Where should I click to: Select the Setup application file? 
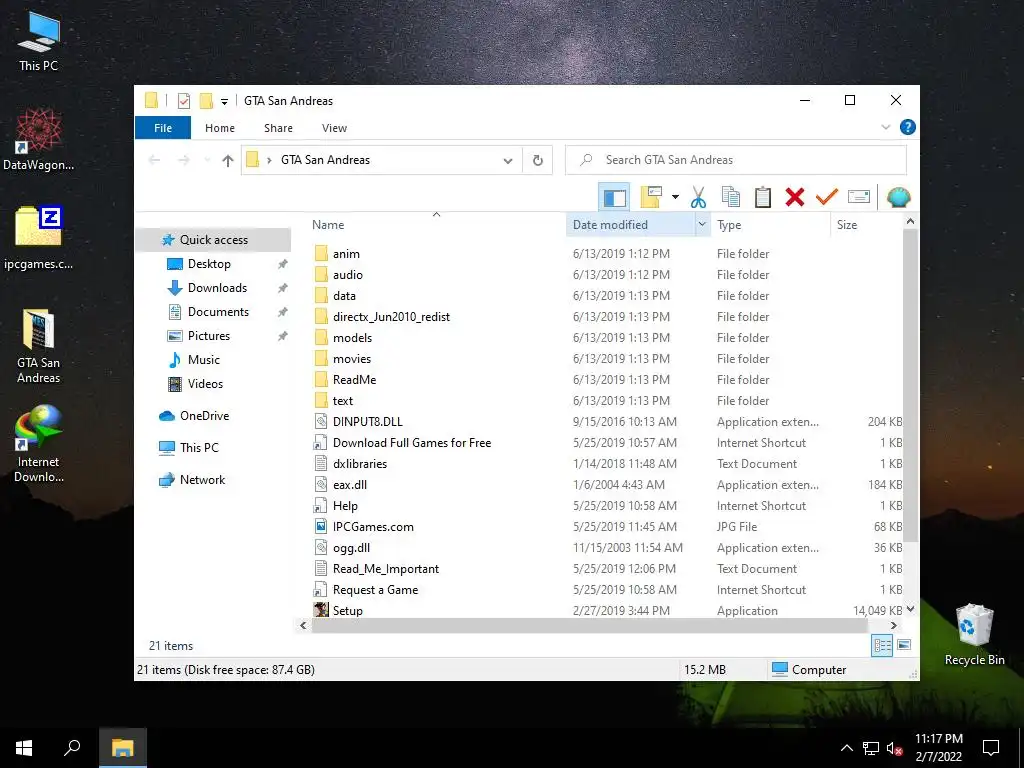347,611
